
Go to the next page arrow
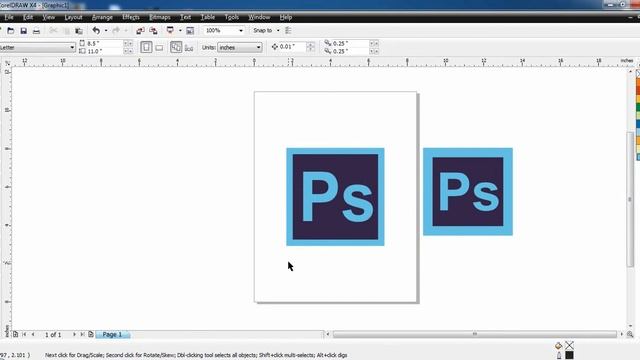74,334
